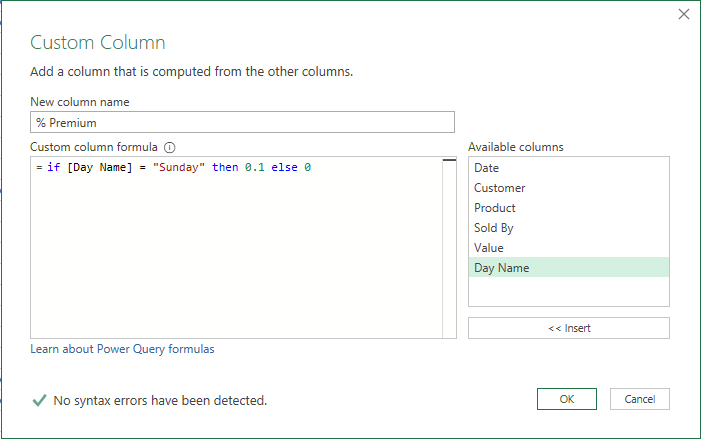701x439 pixels.
Task: Cancel the custom column dialog
Action: 639,399
